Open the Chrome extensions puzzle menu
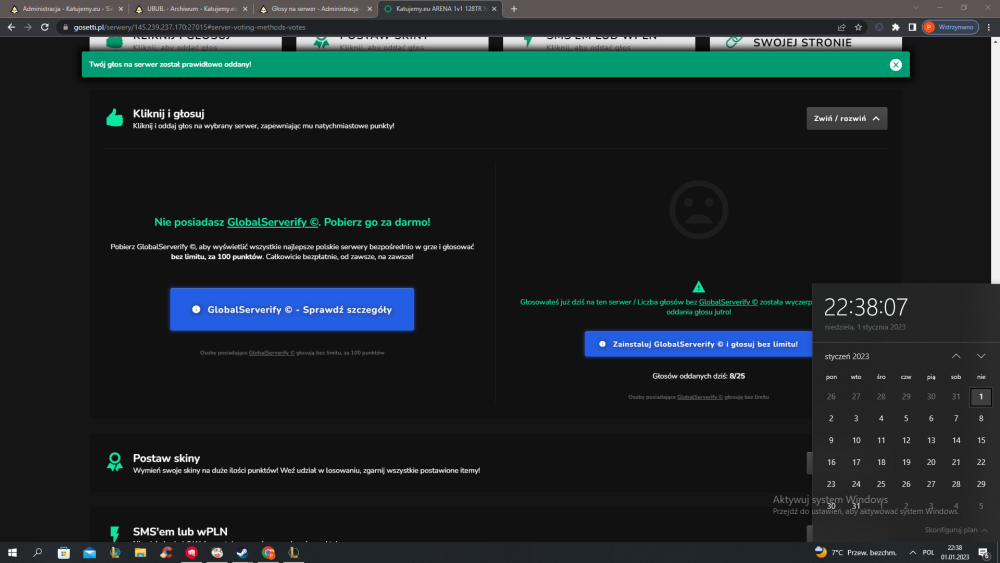This screenshot has width=1000, height=563. (895, 27)
